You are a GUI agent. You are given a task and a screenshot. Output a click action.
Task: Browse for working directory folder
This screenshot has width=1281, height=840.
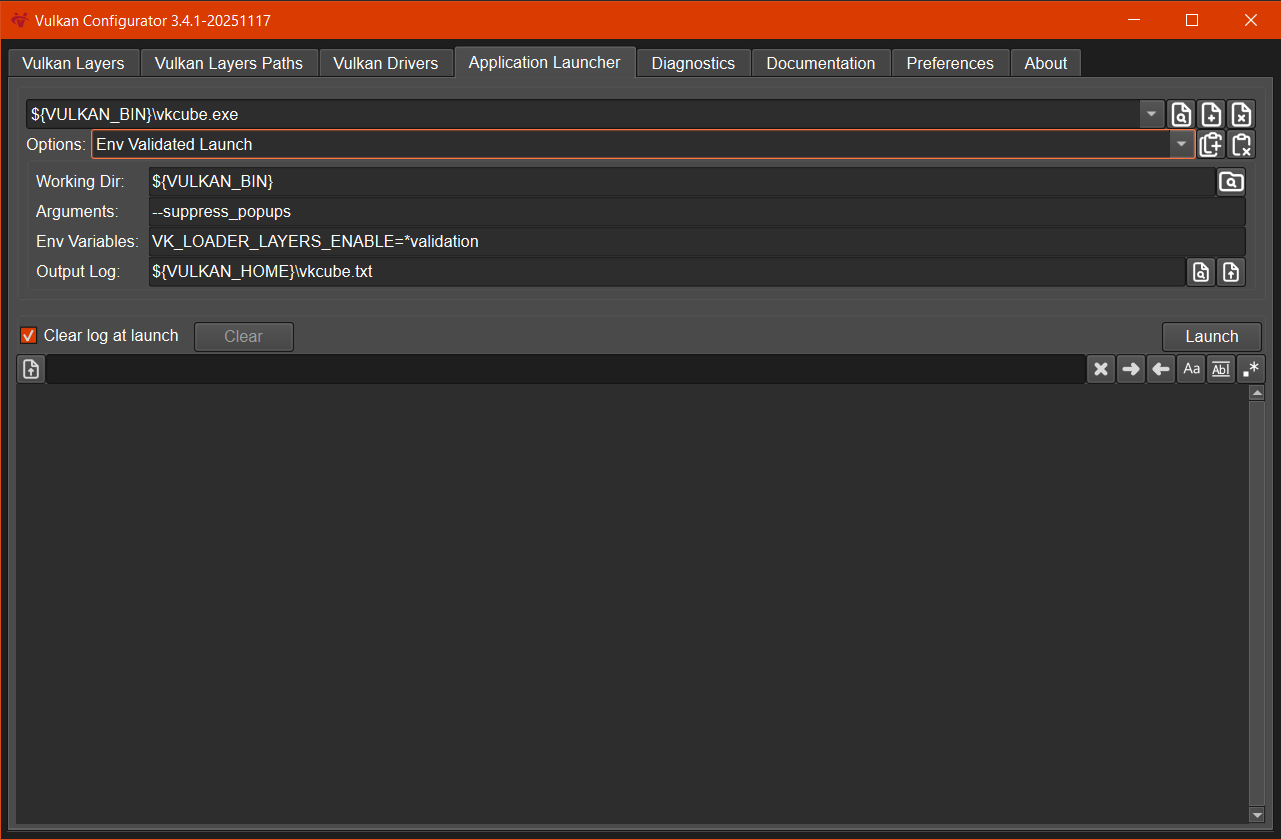coord(1231,182)
